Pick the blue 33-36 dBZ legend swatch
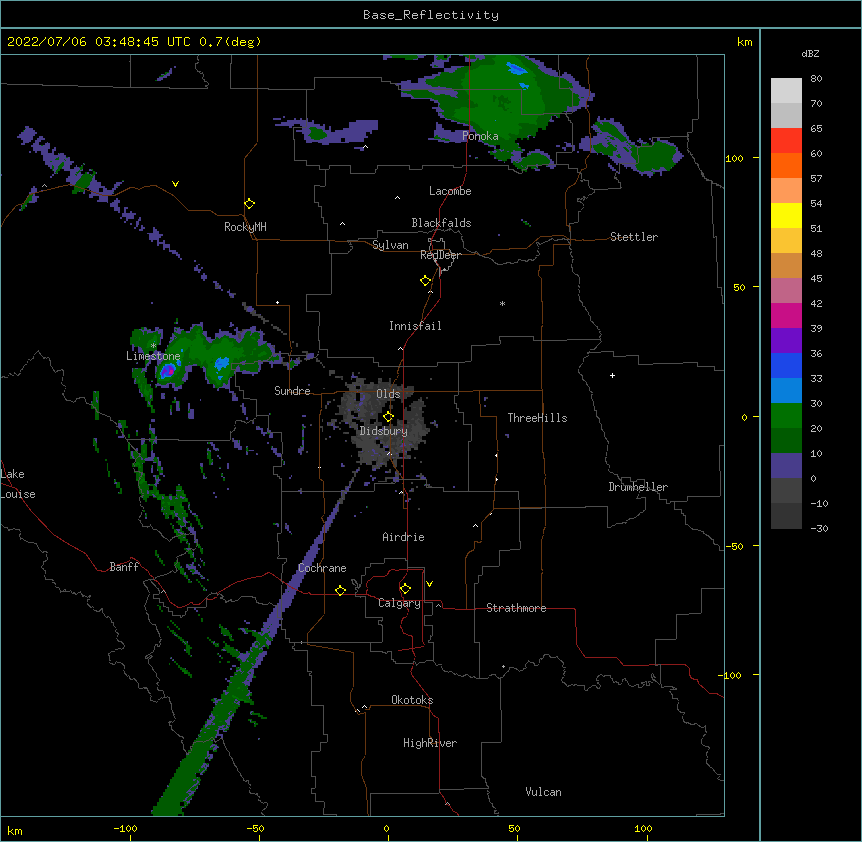The image size is (862, 842). pos(786,365)
